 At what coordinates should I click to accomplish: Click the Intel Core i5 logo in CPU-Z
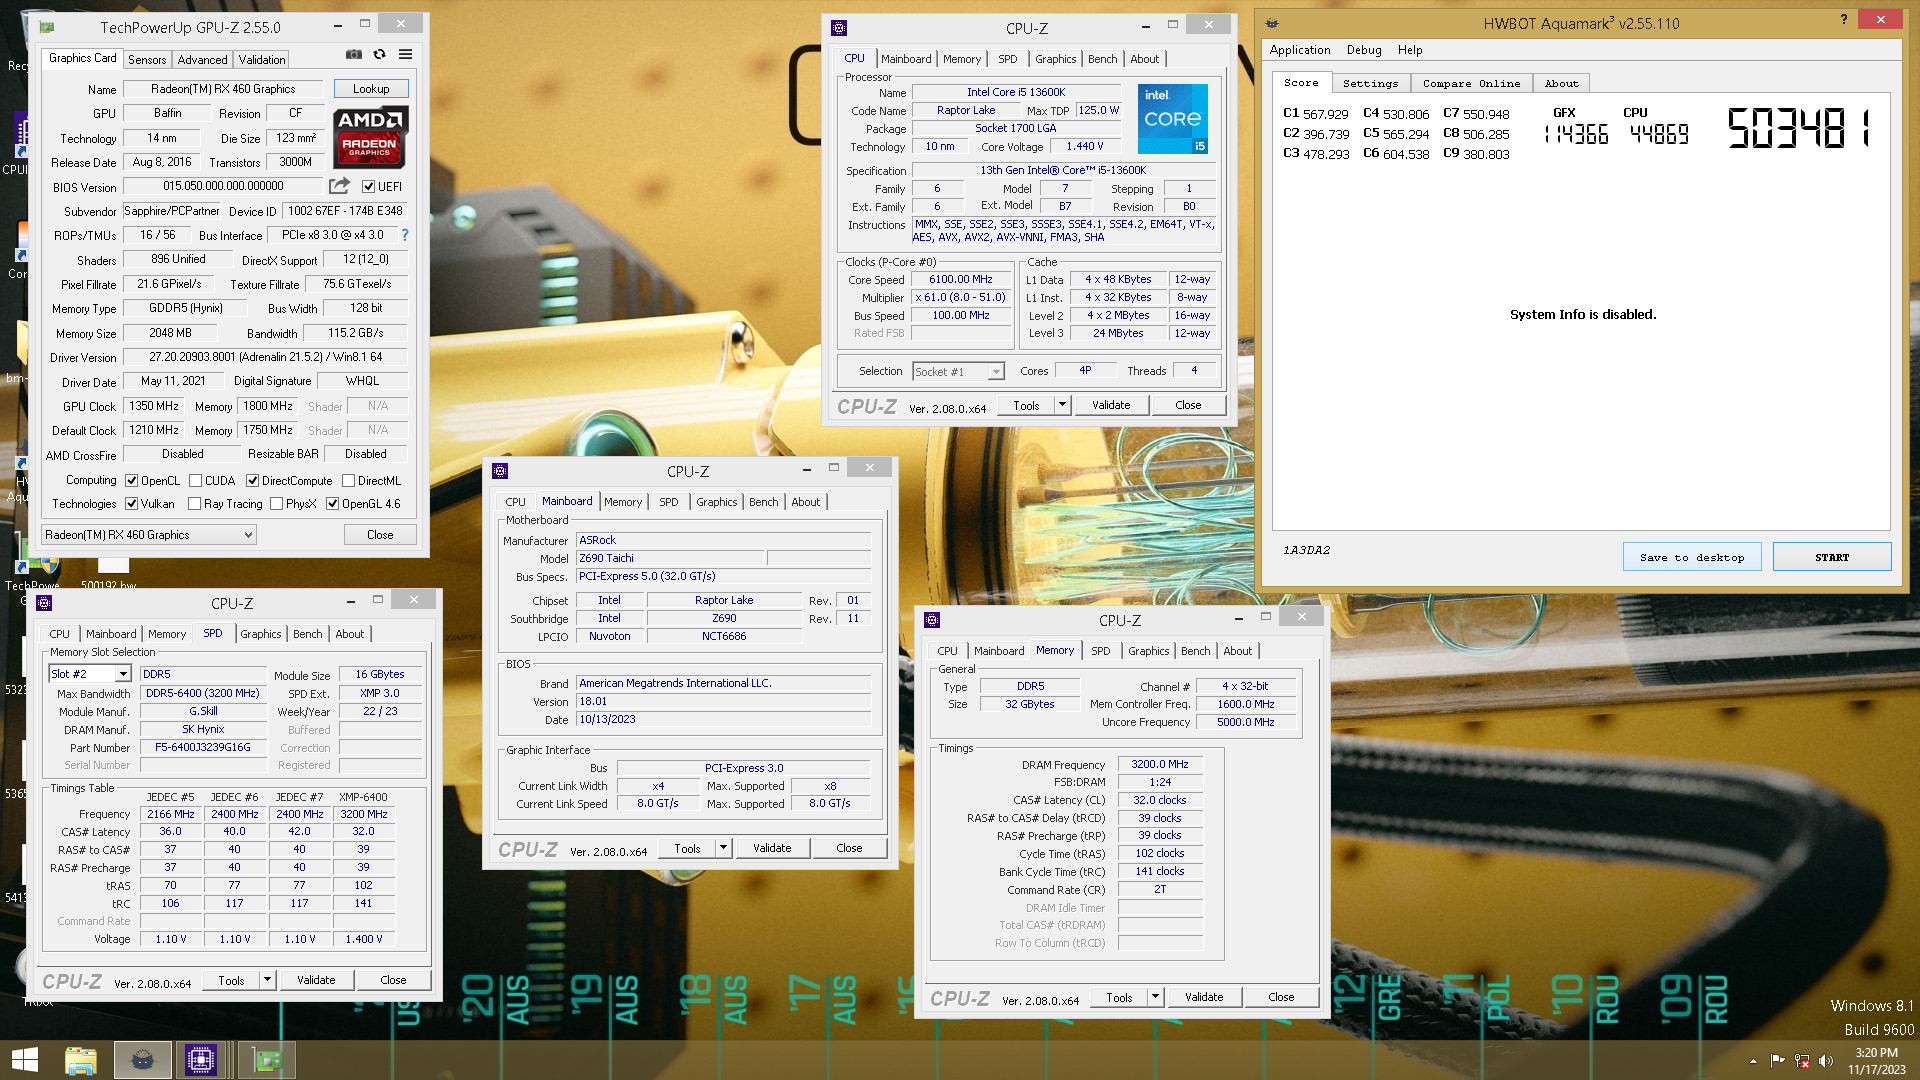[x=1173, y=119]
